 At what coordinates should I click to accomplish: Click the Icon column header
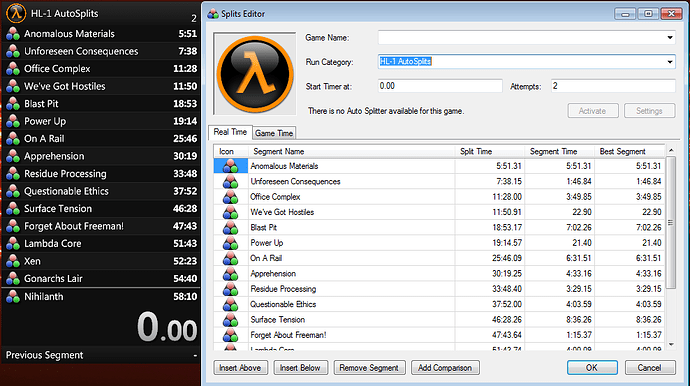[231, 151]
